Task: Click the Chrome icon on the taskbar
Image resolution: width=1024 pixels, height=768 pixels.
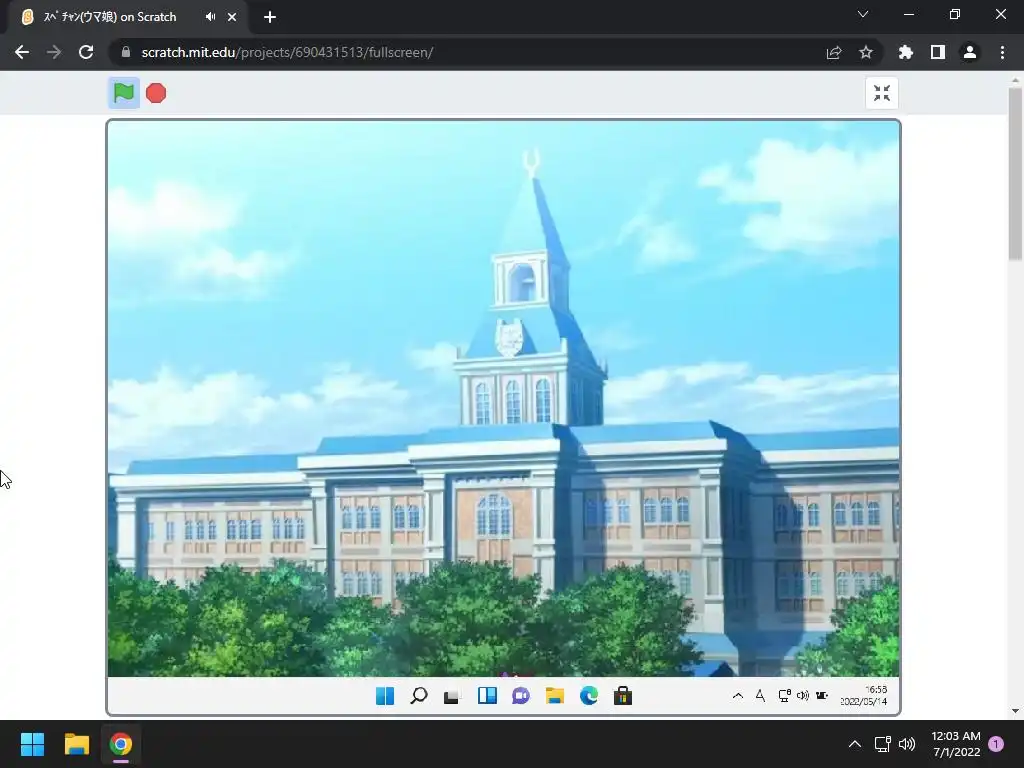Action: [x=121, y=744]
